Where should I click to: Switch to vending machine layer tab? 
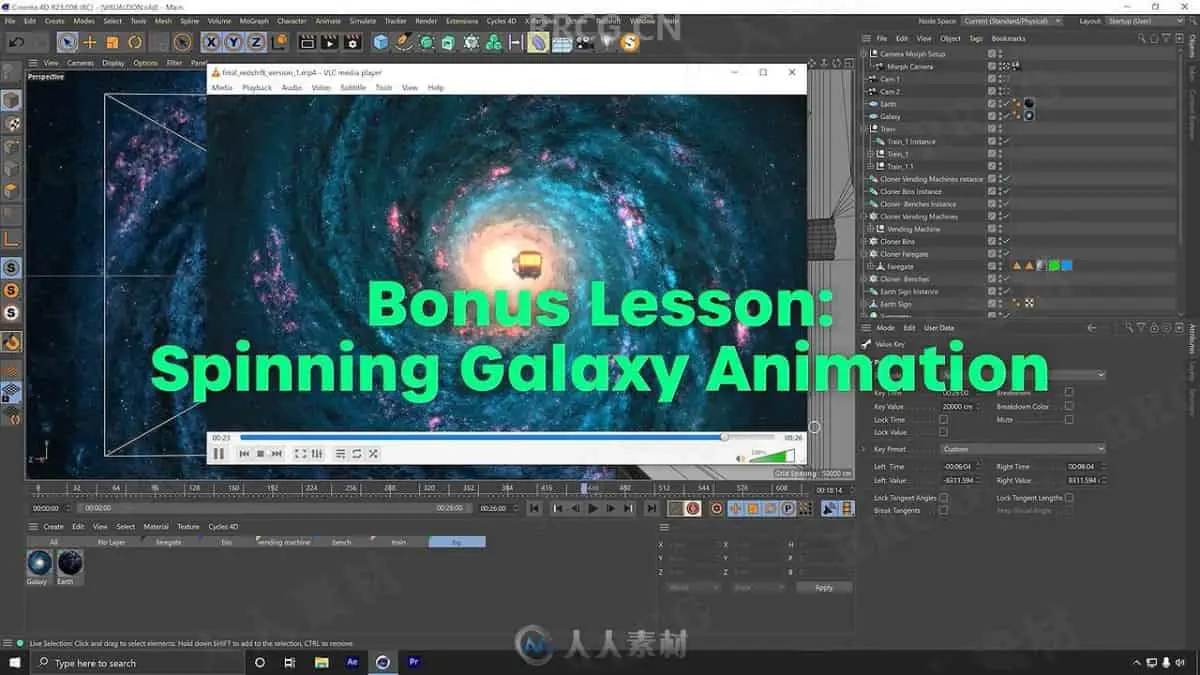pyautogui.click(x=284, y=542)
